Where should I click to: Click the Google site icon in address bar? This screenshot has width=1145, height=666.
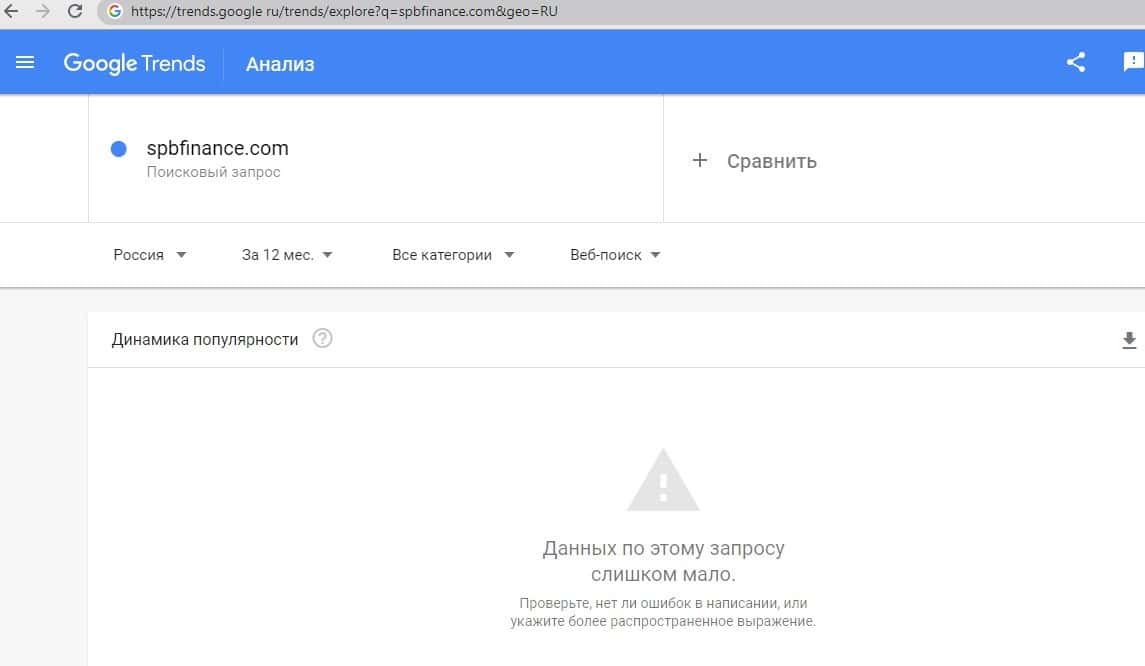pos(114,12)
